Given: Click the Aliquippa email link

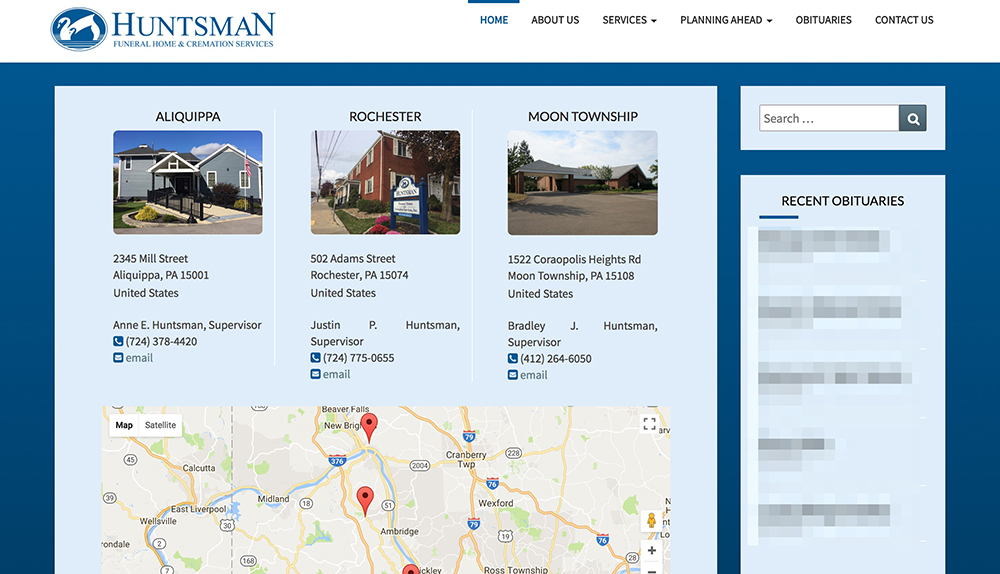Looking at the screenshot, I should tap(139, 358).
